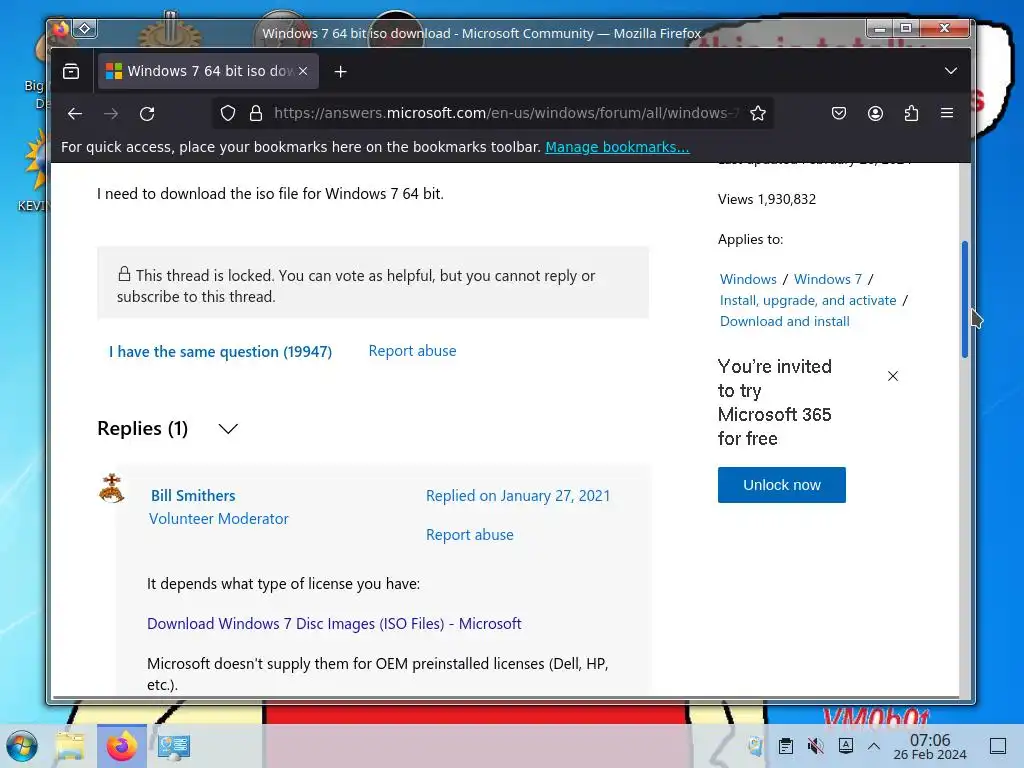1024x768 pixels.
Task: Bookmark this page with star icon
Action: coord(758,114)
